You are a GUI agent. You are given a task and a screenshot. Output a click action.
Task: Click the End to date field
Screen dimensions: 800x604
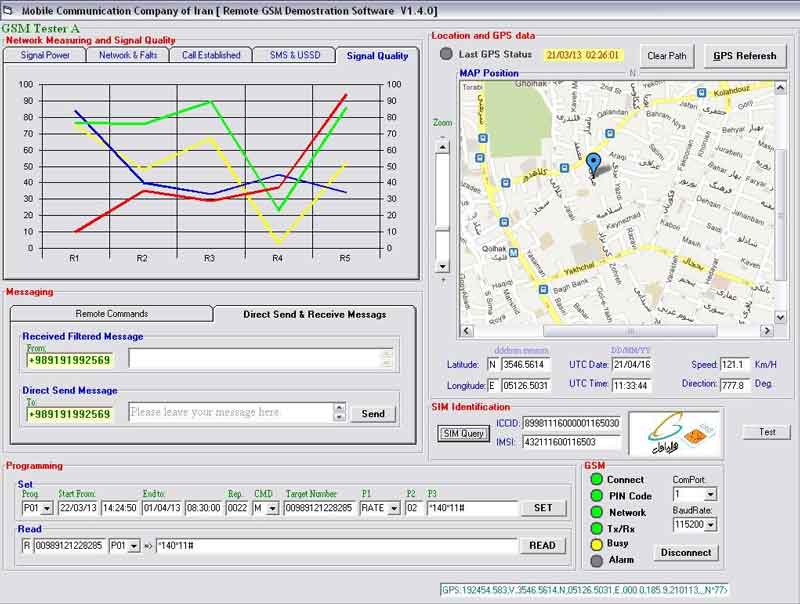162,508
